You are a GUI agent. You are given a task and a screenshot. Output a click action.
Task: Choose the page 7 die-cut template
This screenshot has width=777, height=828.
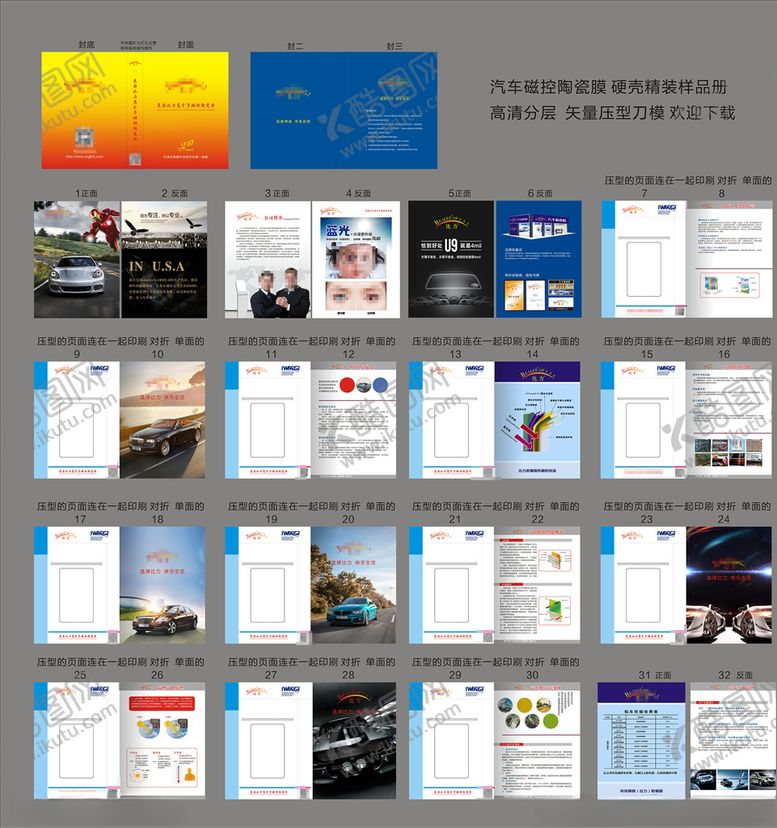(x=643, y=259)
